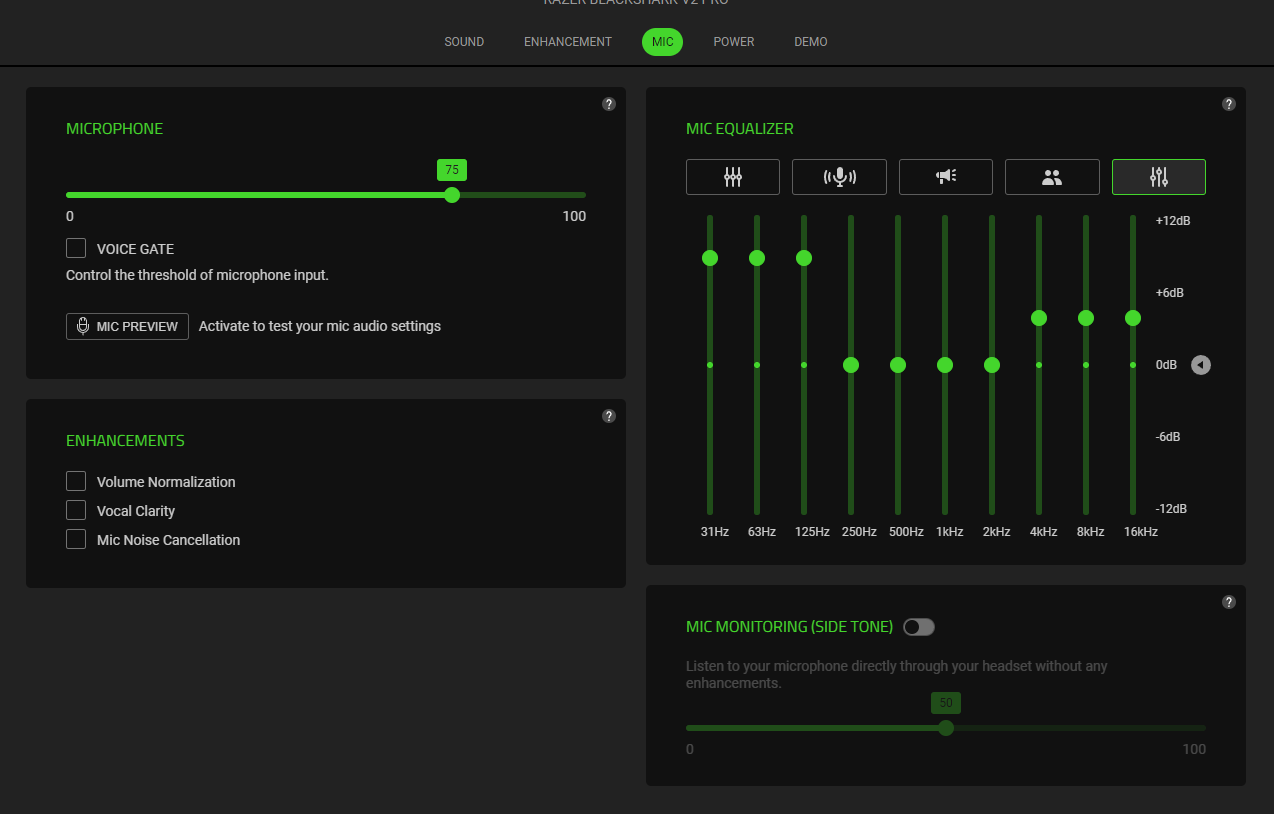Select the megaphone mic preset icon

click(946, 177)
